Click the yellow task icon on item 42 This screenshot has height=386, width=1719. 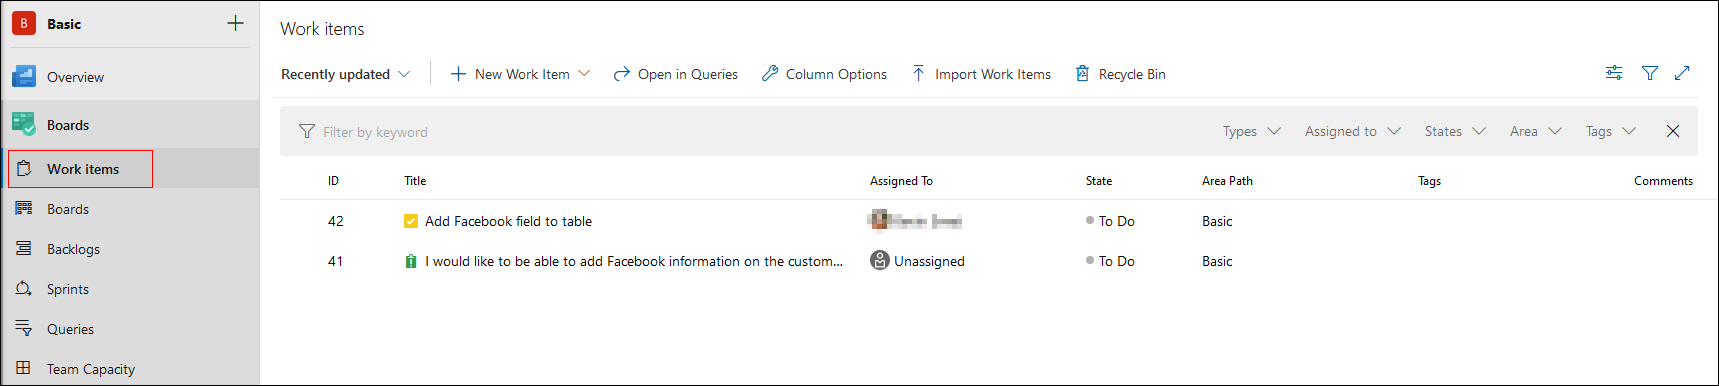point(411,221)
